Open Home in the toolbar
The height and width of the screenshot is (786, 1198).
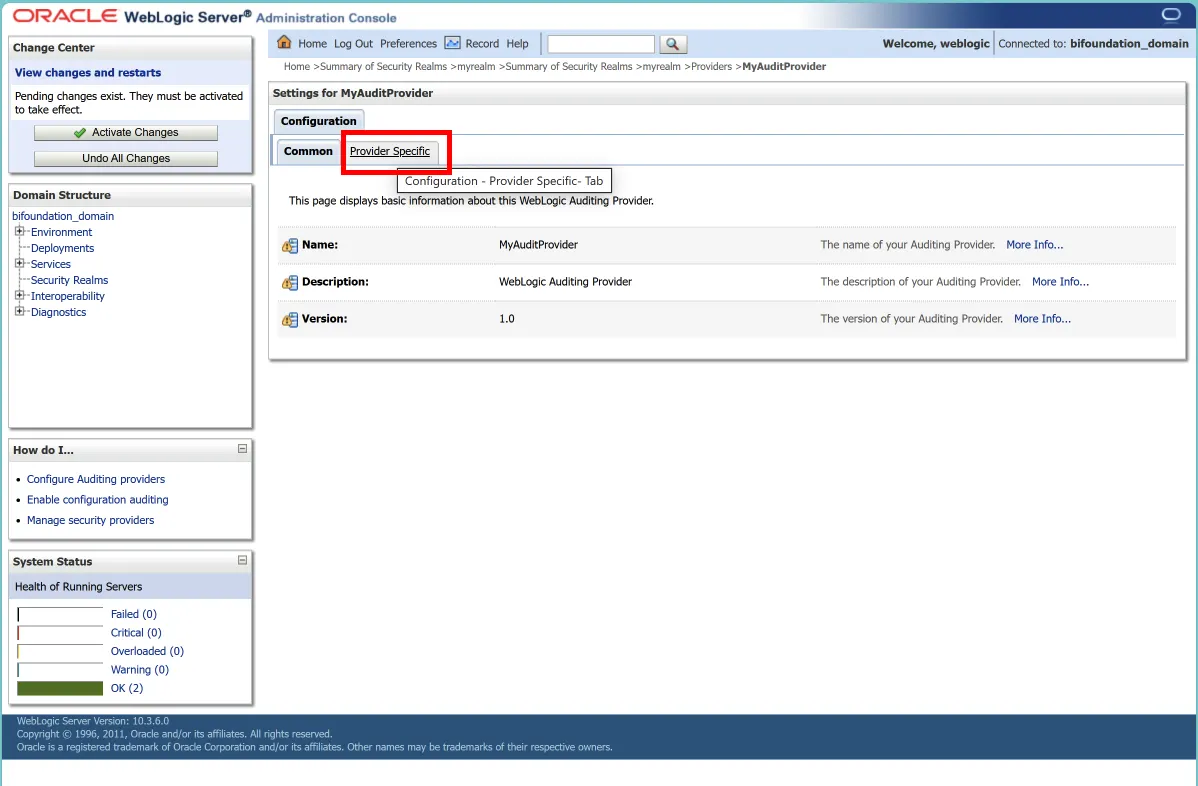click(x=312, y=44)
